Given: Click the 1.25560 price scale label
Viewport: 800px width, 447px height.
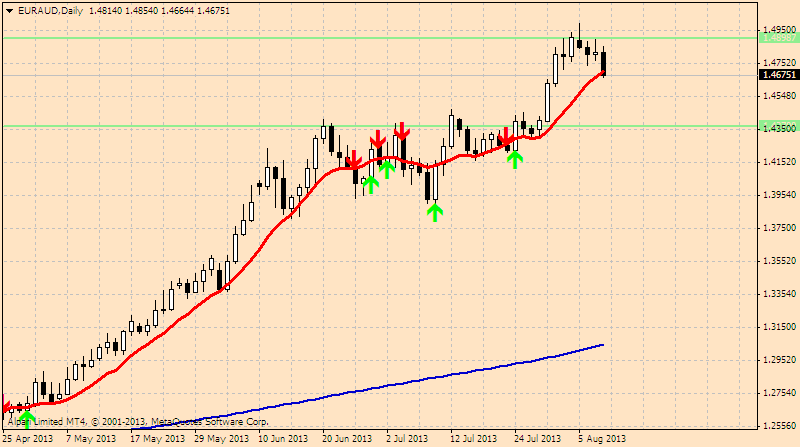Looking at the screenshot, I should pos(780,426).
